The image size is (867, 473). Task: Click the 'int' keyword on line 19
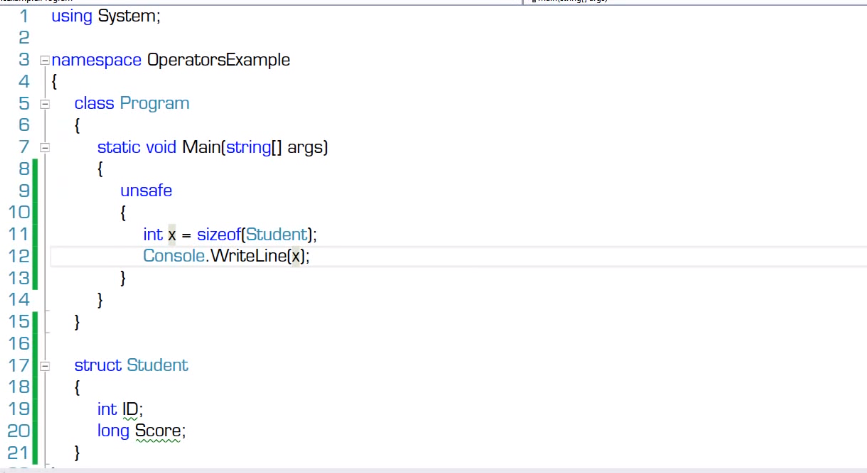107,409
